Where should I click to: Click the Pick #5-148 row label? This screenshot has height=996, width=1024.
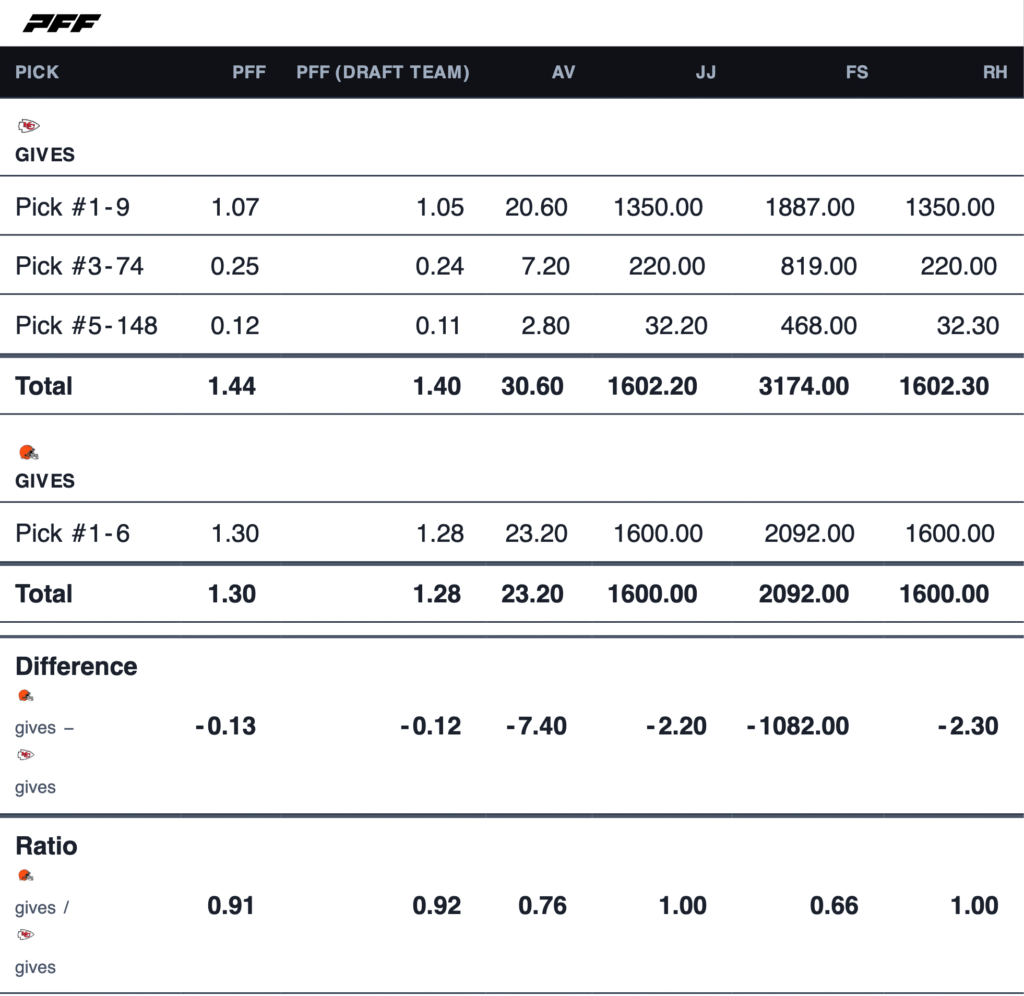(x=86, y=325)
